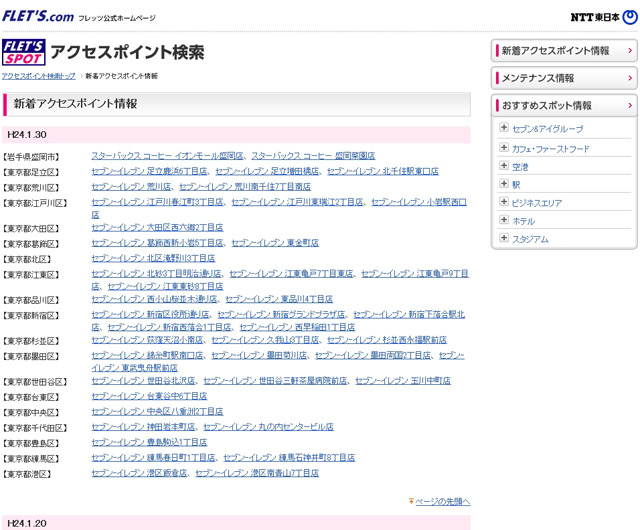Open セブン-イレブン 荻窪天沼小南店 link
Screen dimensions: 640x530
(x=147, y=340)
